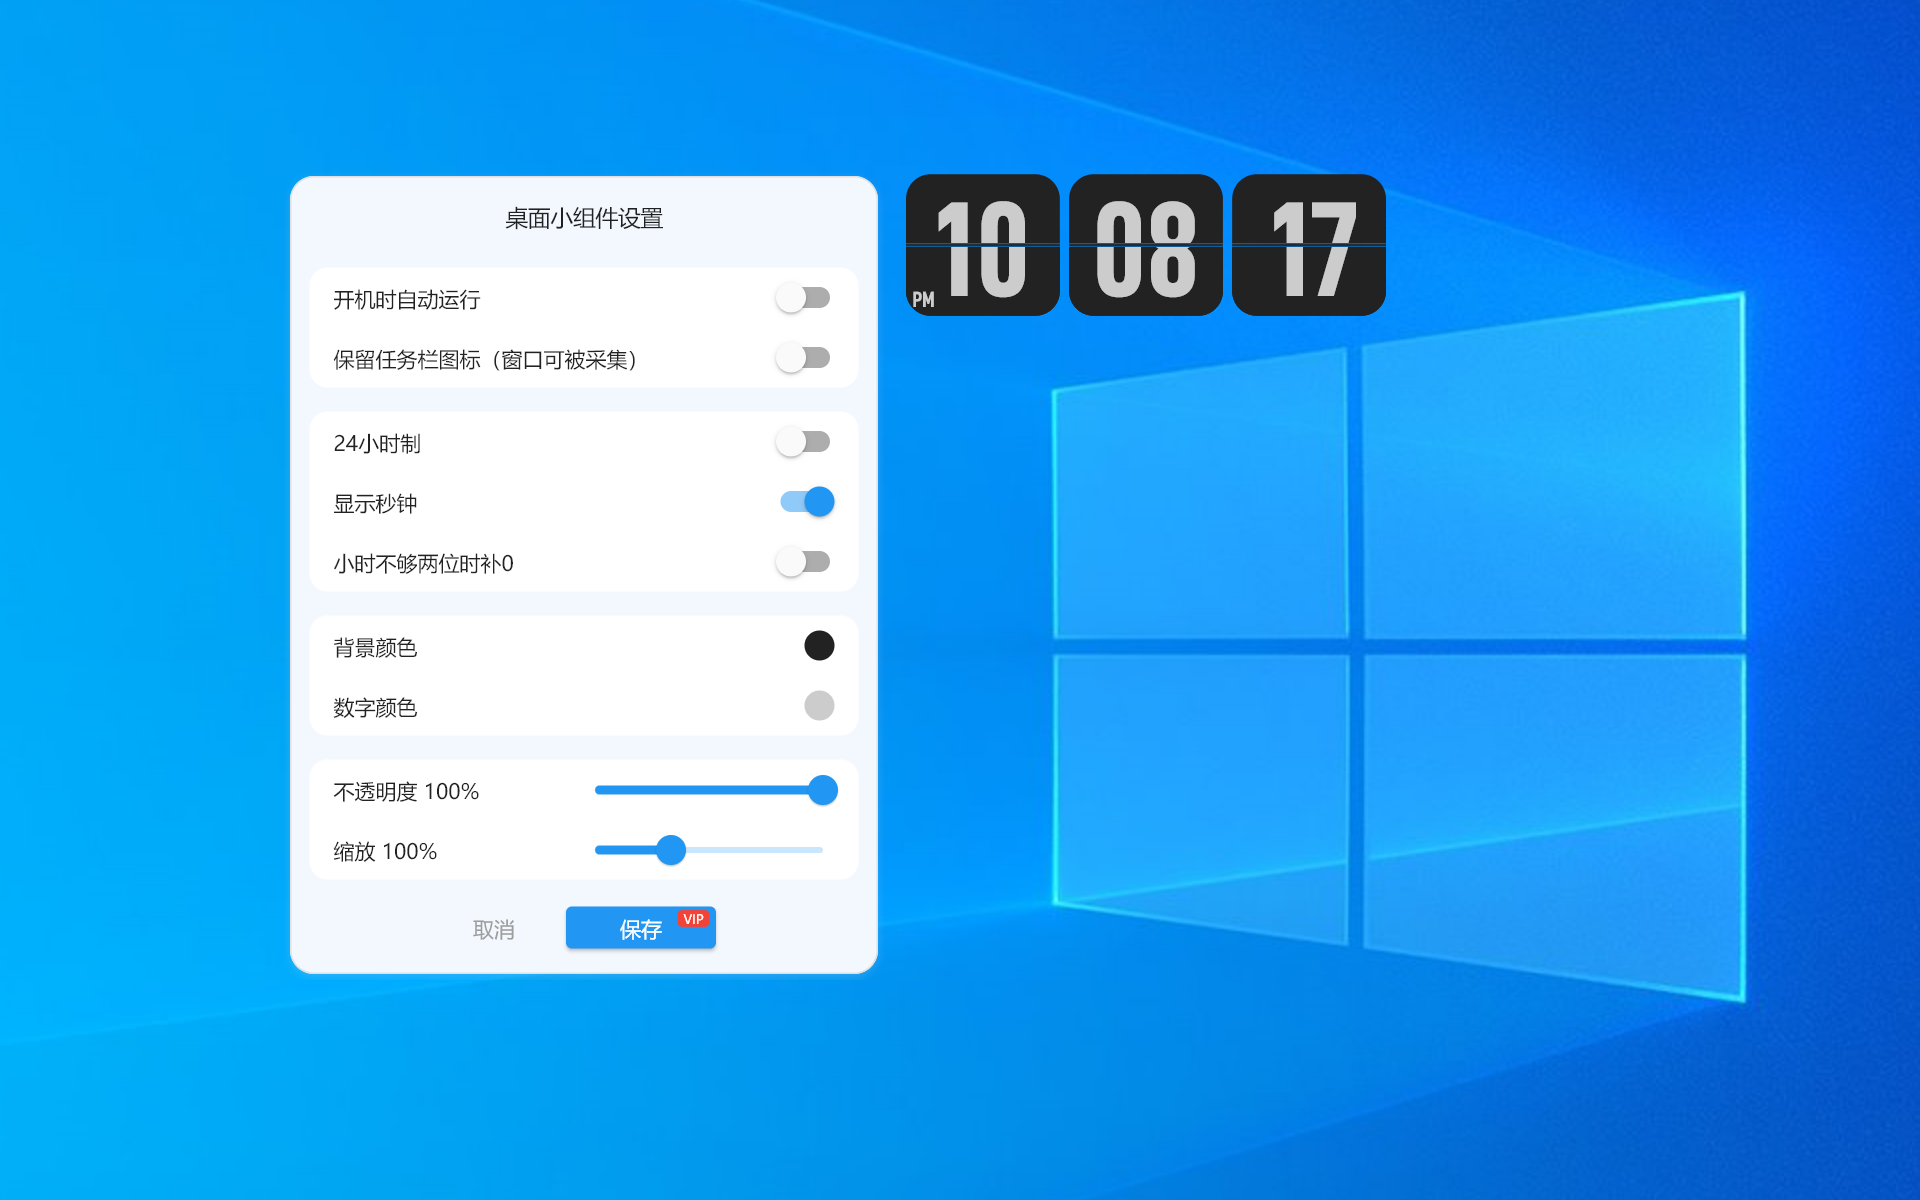Click the flip clock seconds tile 17
This screenshot has width=1920, height=1200.
(1309, 245)
